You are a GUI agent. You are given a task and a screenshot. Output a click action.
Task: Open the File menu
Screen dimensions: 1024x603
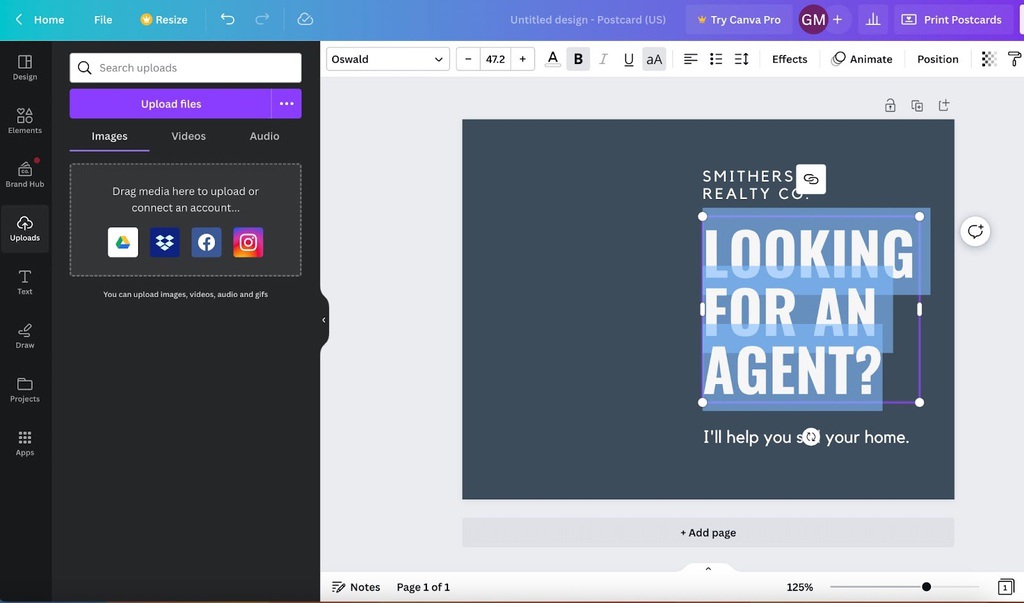pos(103,20)
